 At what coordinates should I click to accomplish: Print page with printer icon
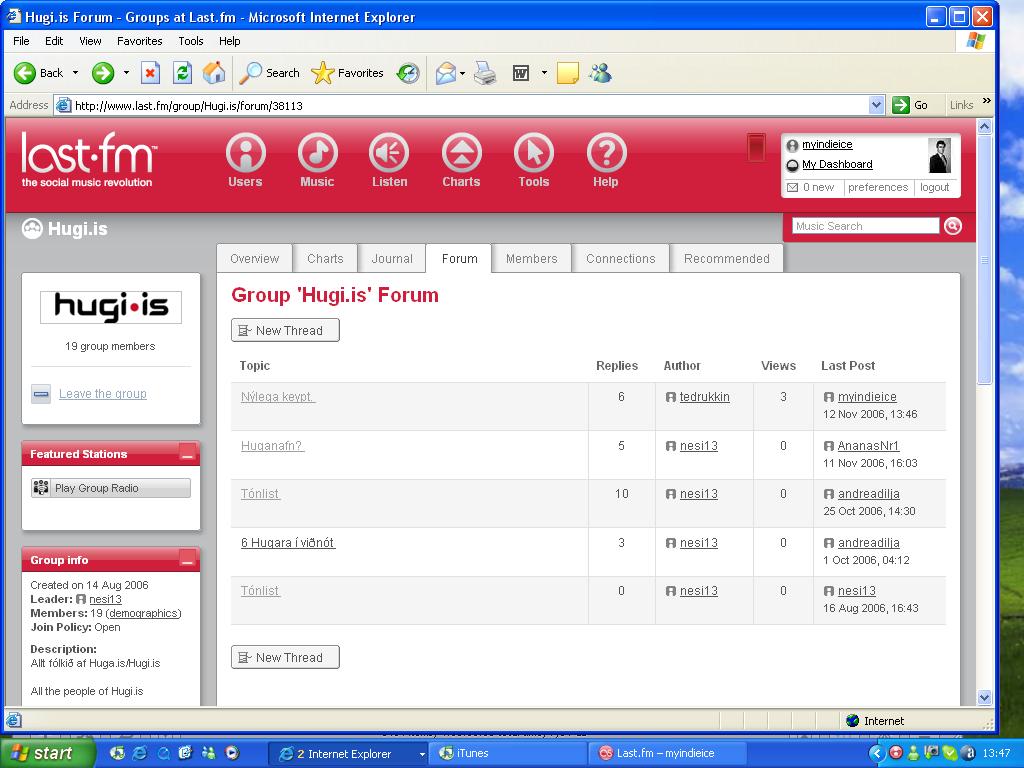tap(485, 72)
